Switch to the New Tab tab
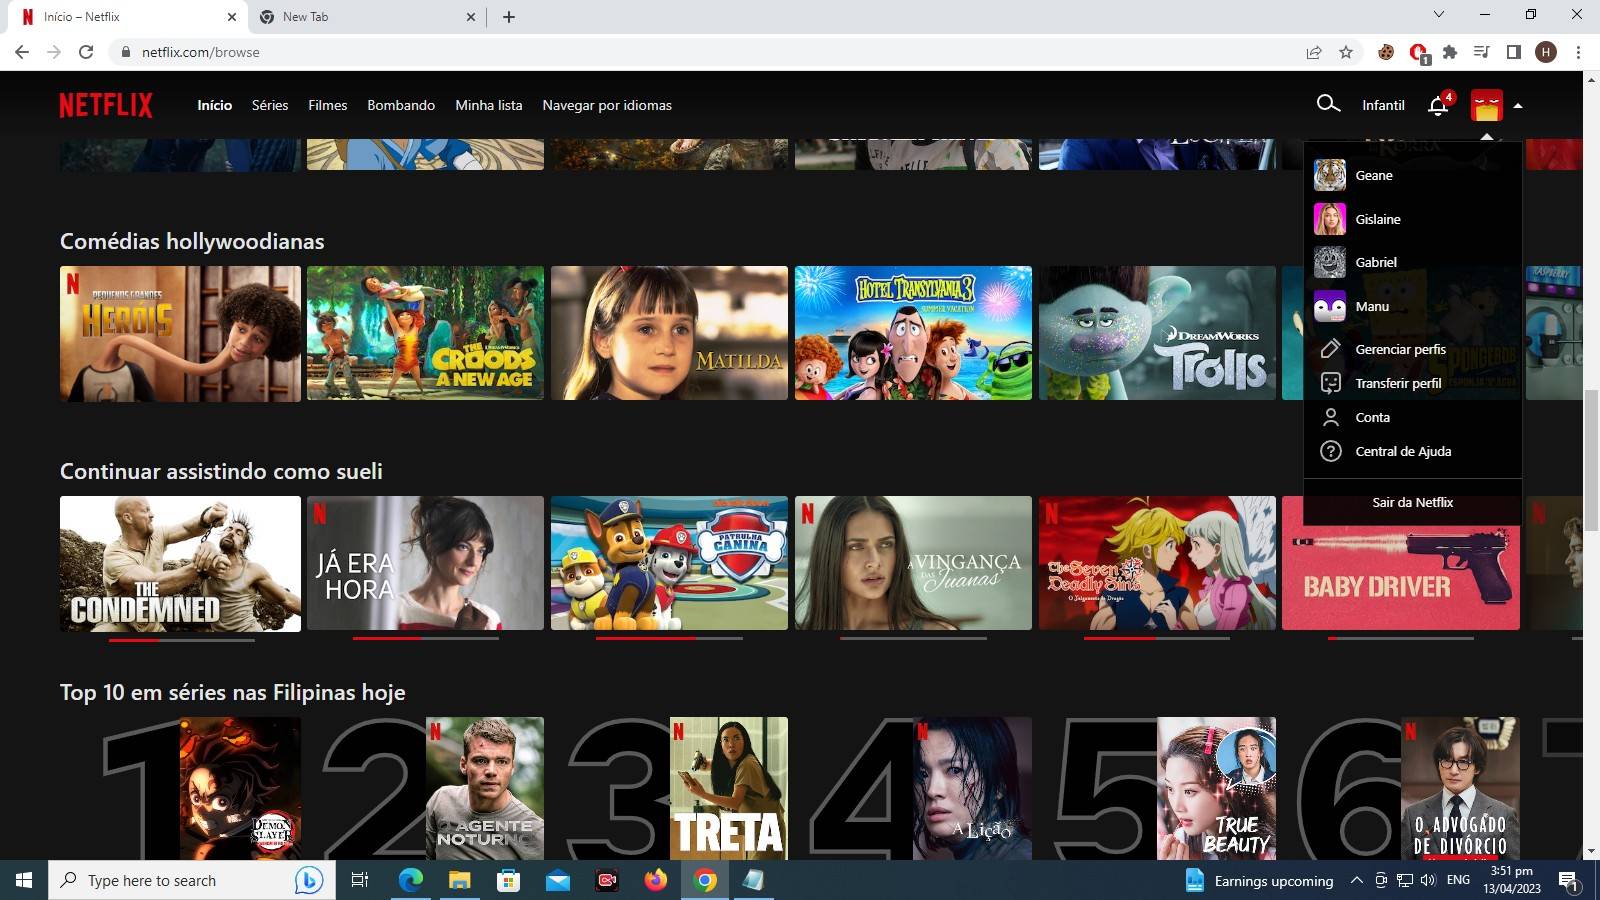The width and height of the screenshot is (1600, 900). [365, 17]
